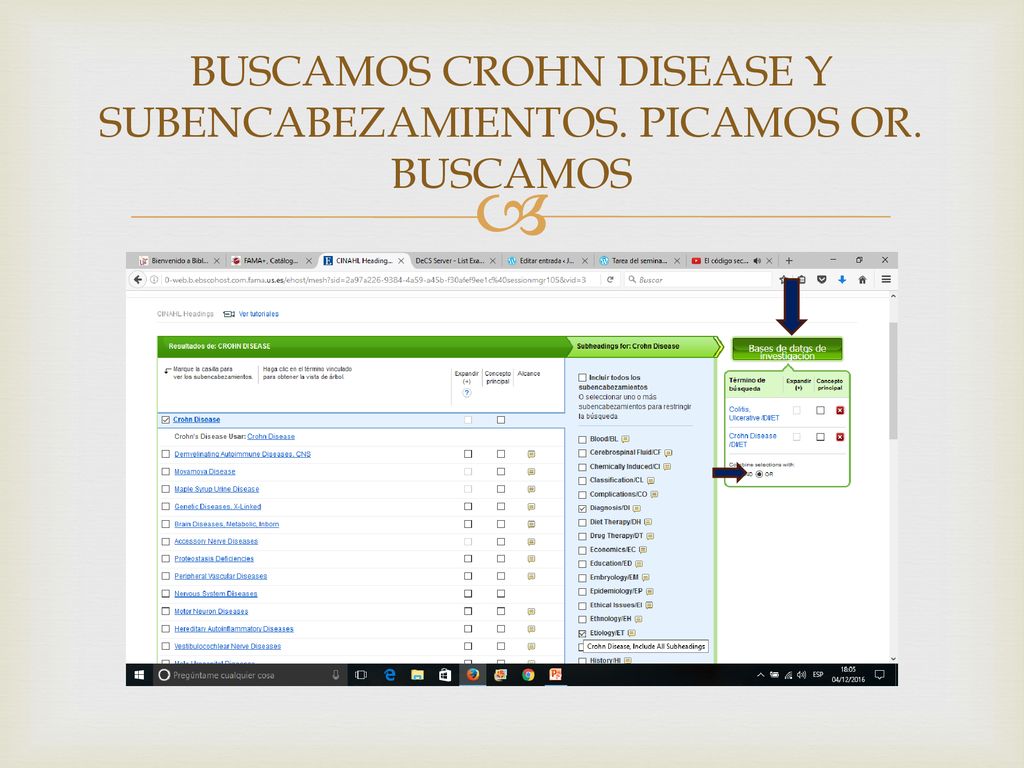Switch to the 'FAMA+, Catálog...' tab
The image size is (1024, 768).
click(x=271, y=261)
